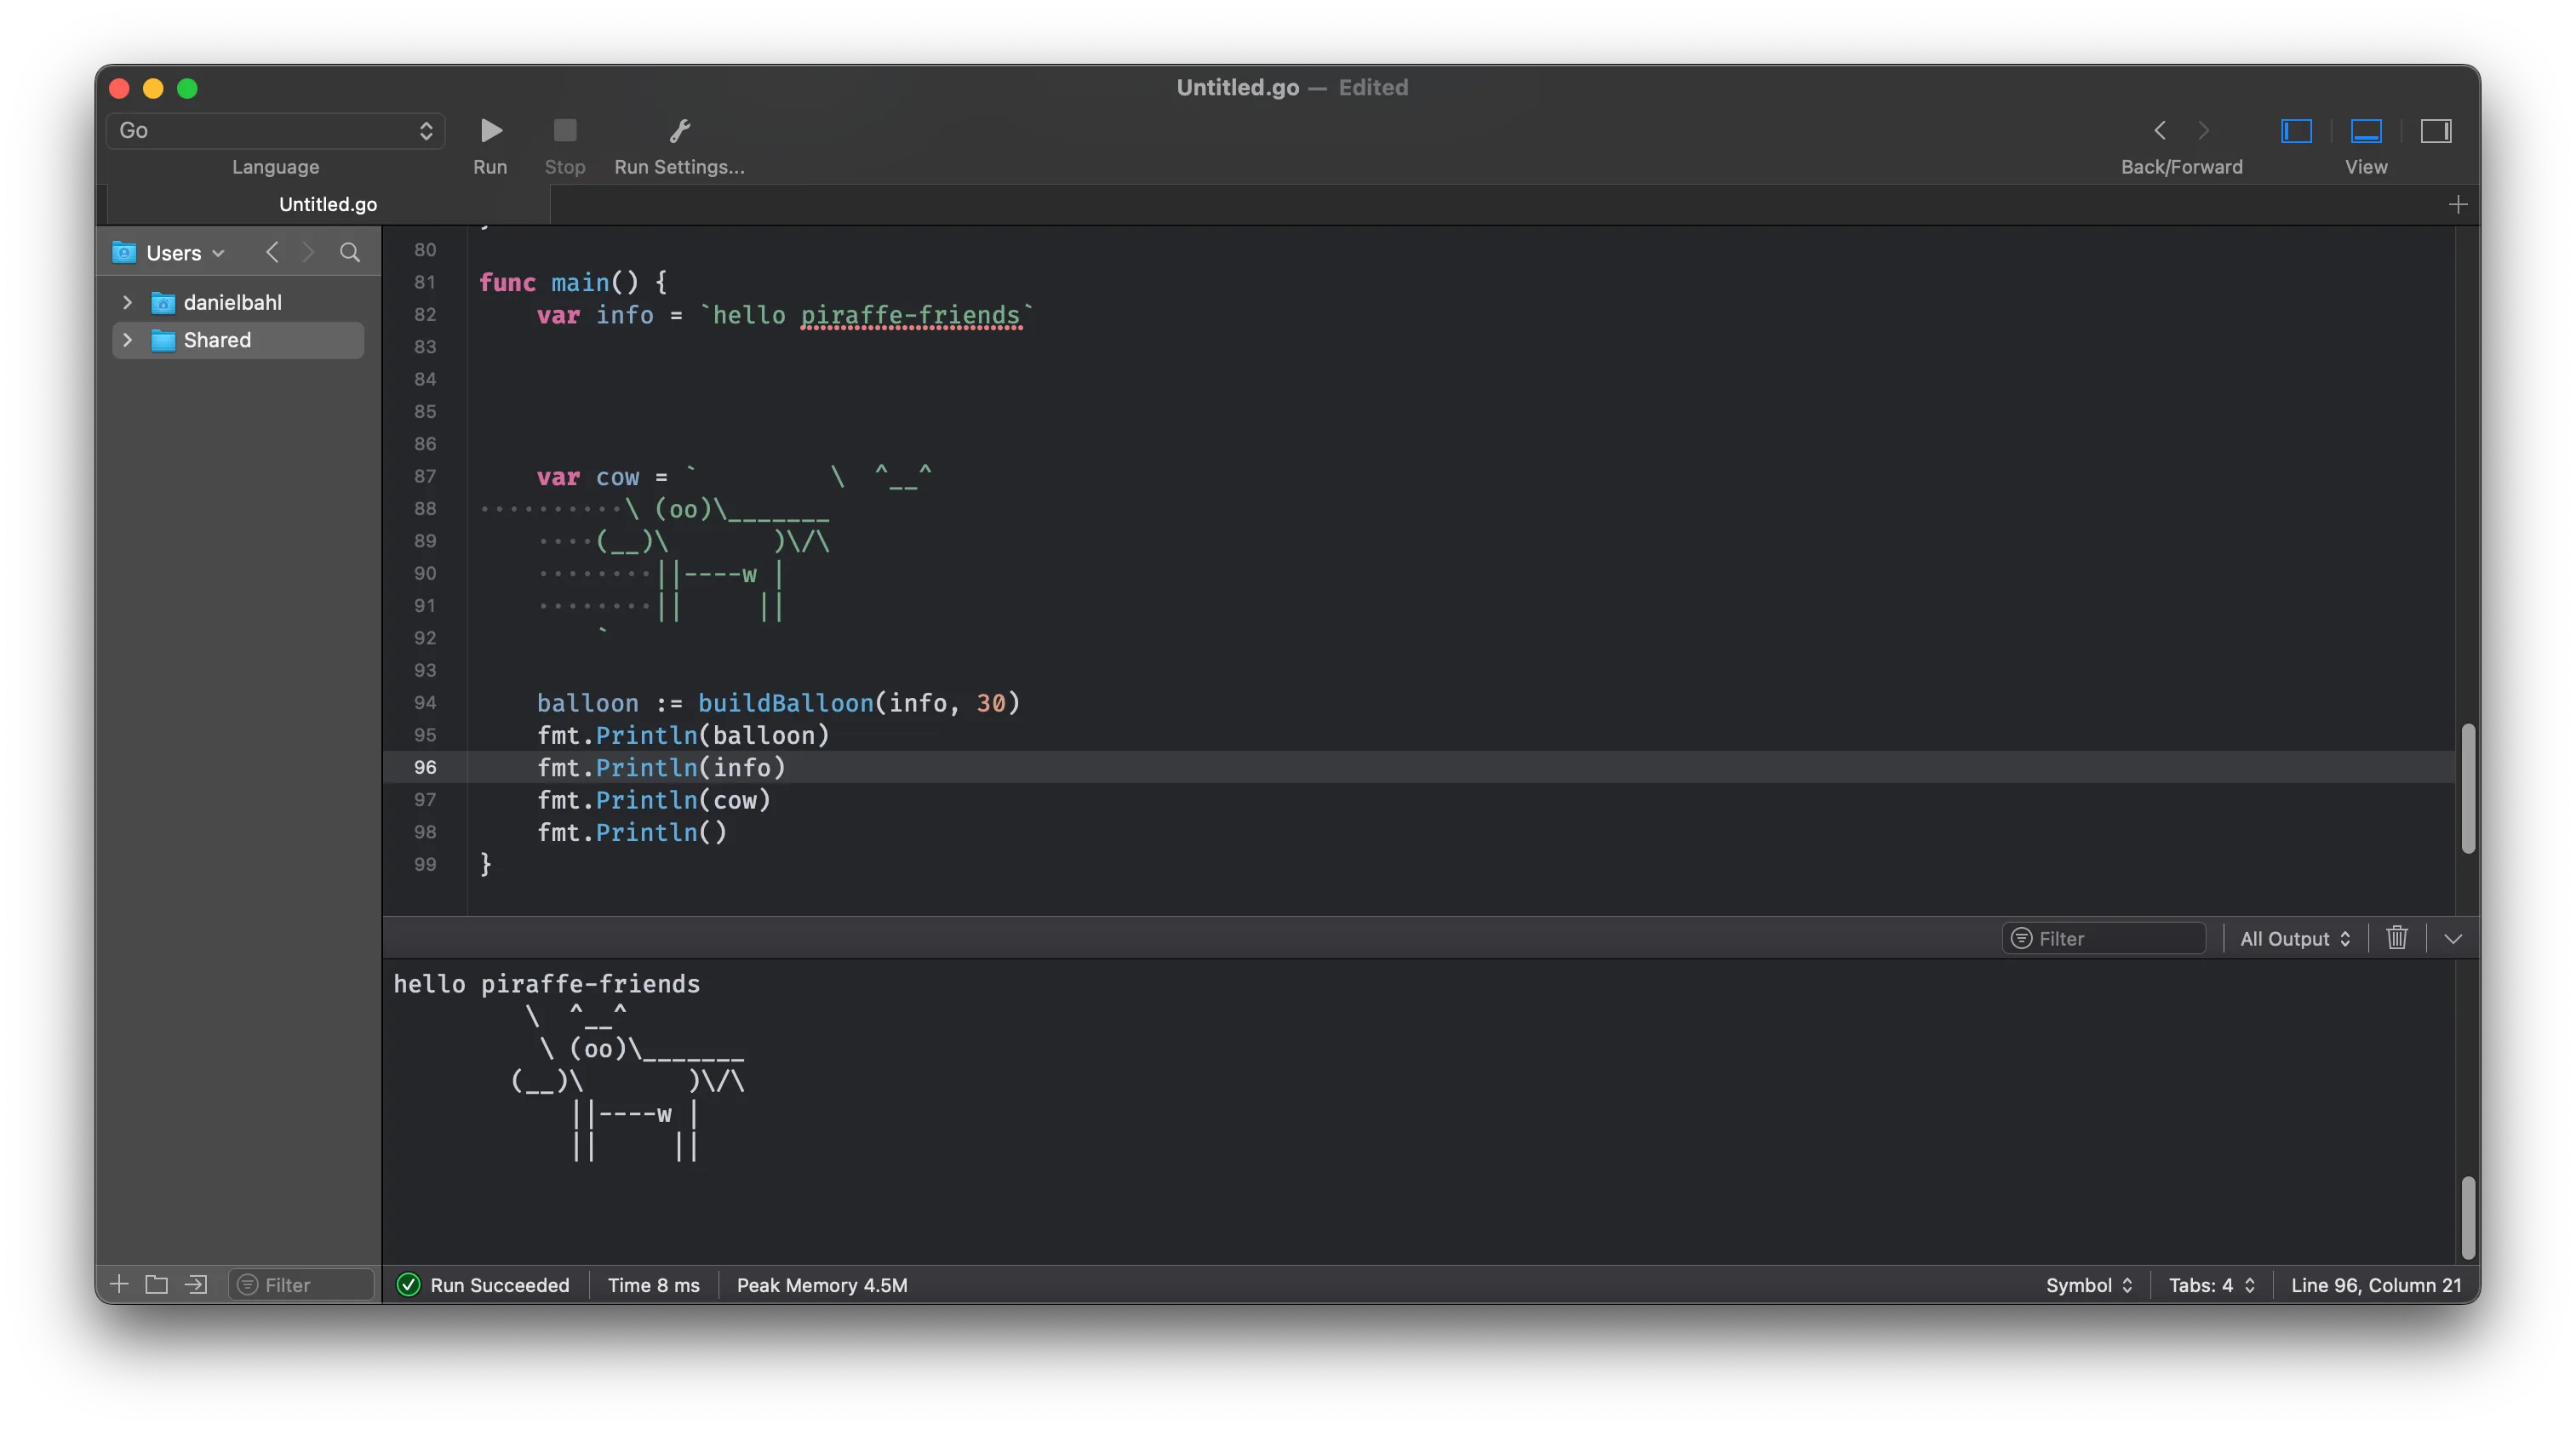Clear console output with the trash icon
This screenshot has height=1430, width=2576.
(x=2396, y=938)
